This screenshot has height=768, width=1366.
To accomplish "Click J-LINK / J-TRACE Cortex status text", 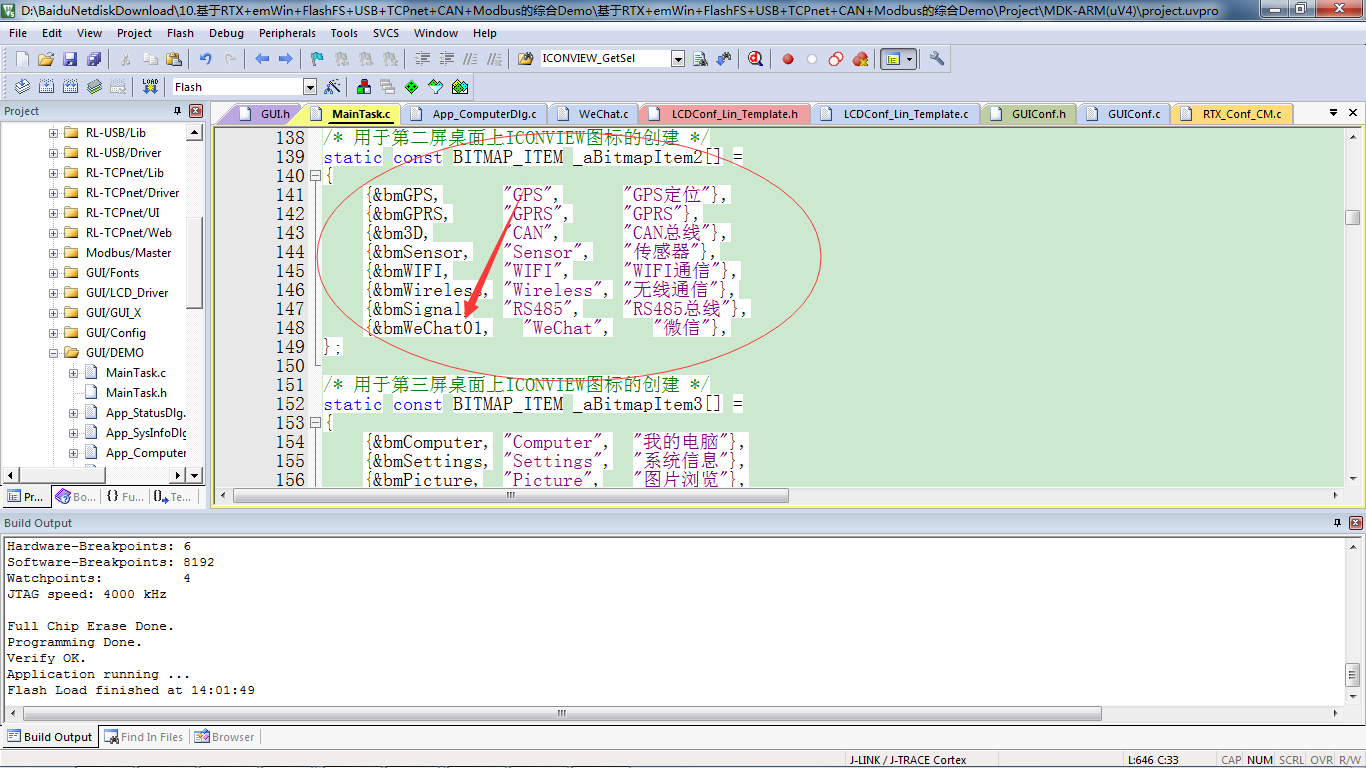I will coord(907,760).
